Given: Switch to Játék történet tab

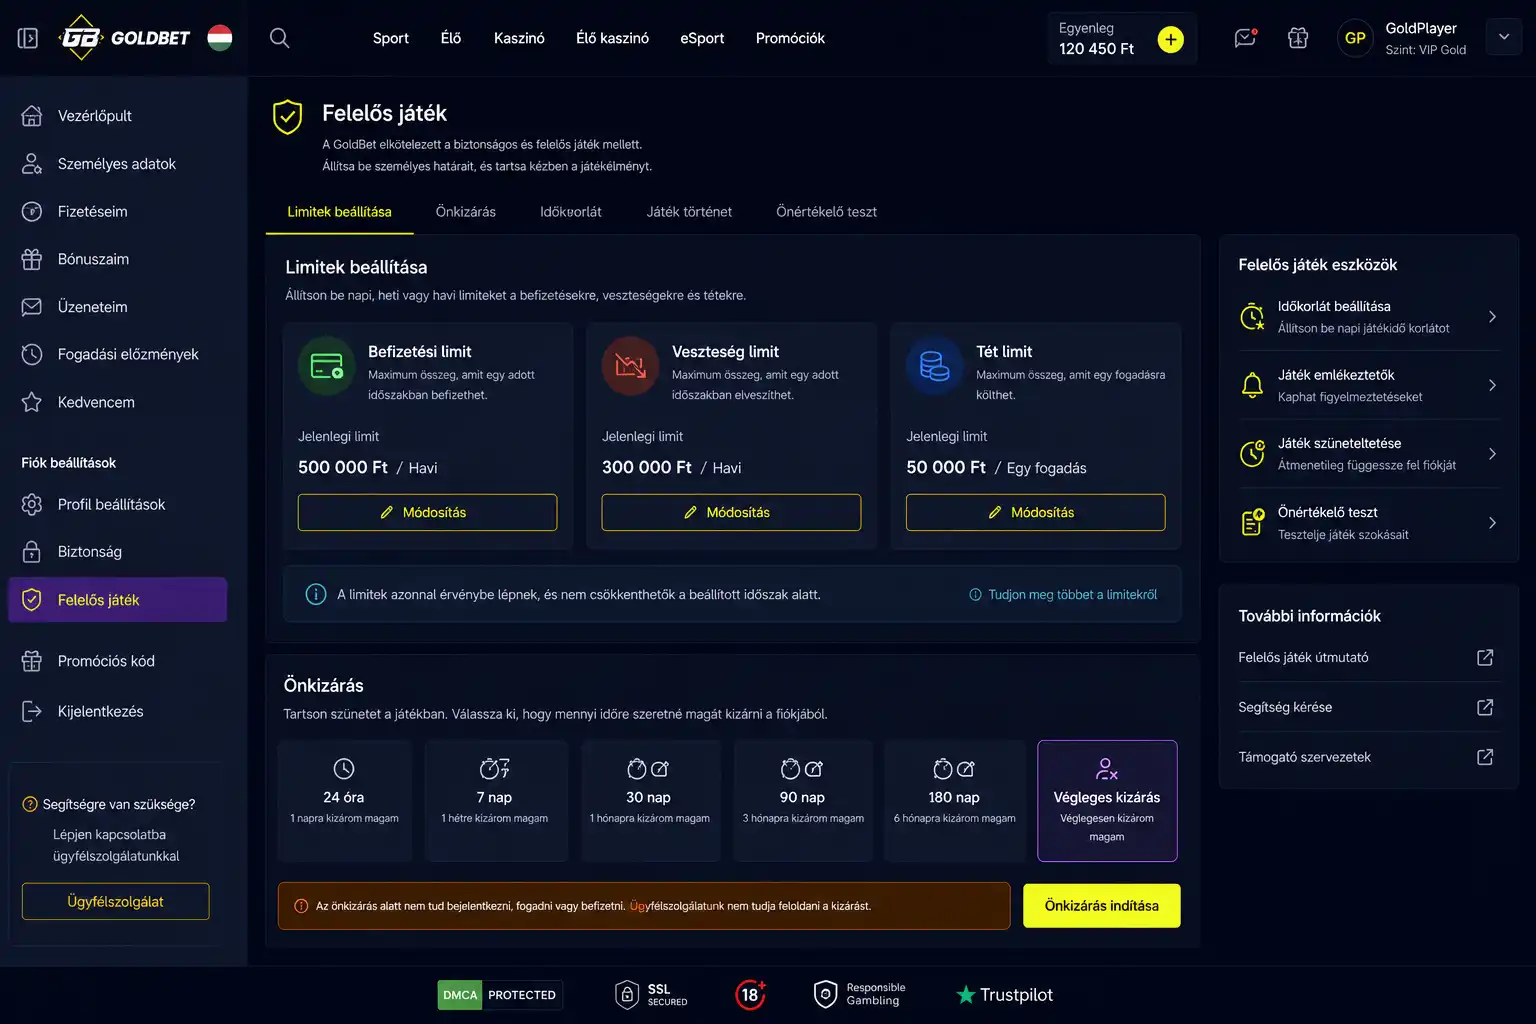Looking at the screenshot, I should click(x=689, y=212).
